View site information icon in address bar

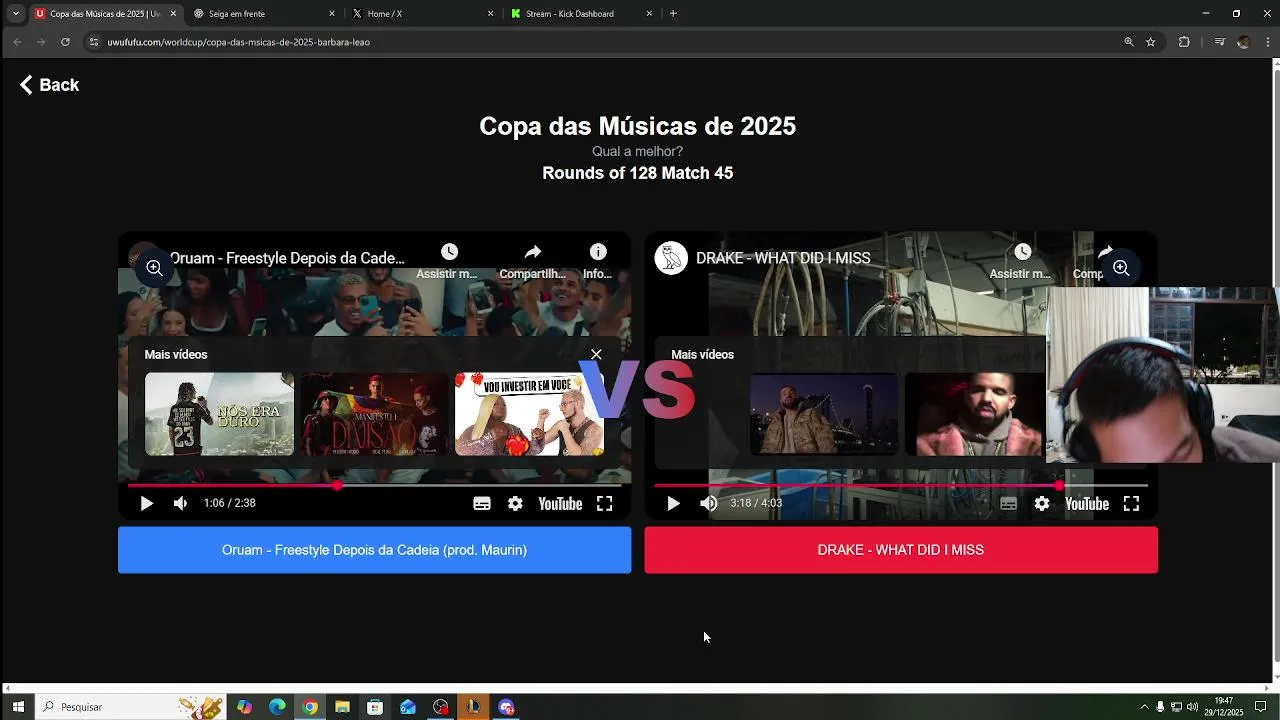(94, 42)
